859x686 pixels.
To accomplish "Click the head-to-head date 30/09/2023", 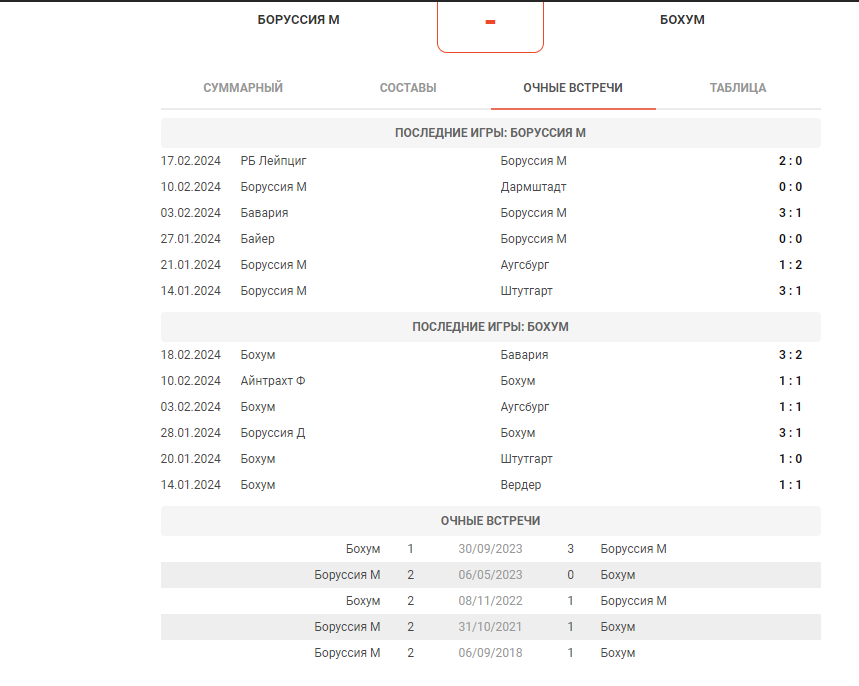I will pos(490,549).
